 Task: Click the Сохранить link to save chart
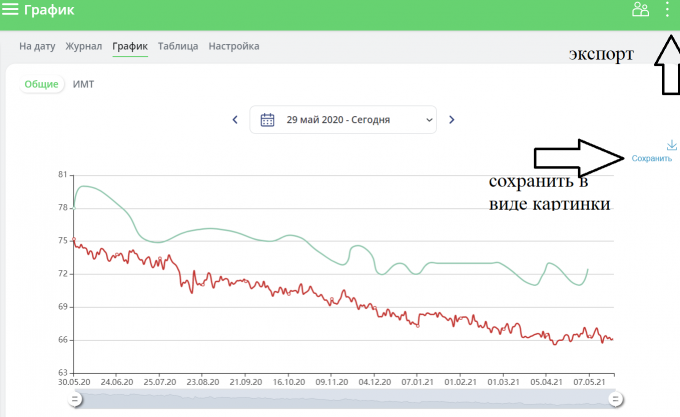tap(652, 159)
